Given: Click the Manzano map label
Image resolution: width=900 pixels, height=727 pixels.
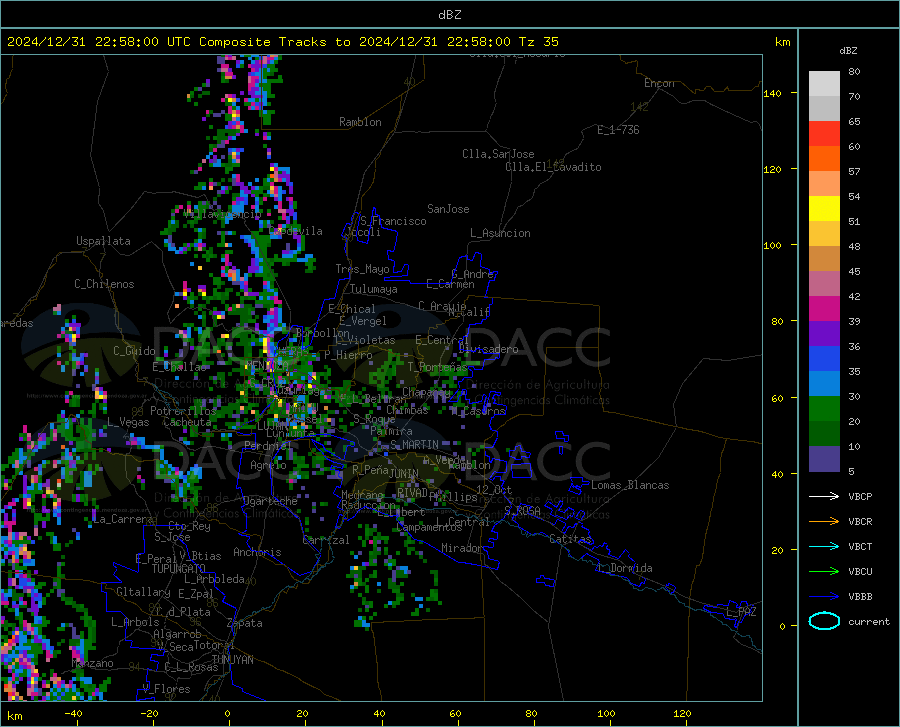Looking at the screenshot, I should click(92, 663).
